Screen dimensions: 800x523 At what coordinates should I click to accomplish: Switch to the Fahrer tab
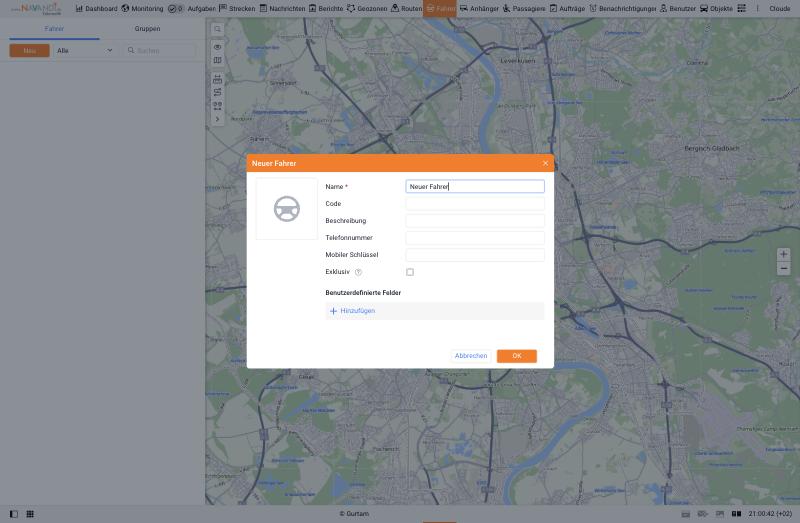(54, 29)
